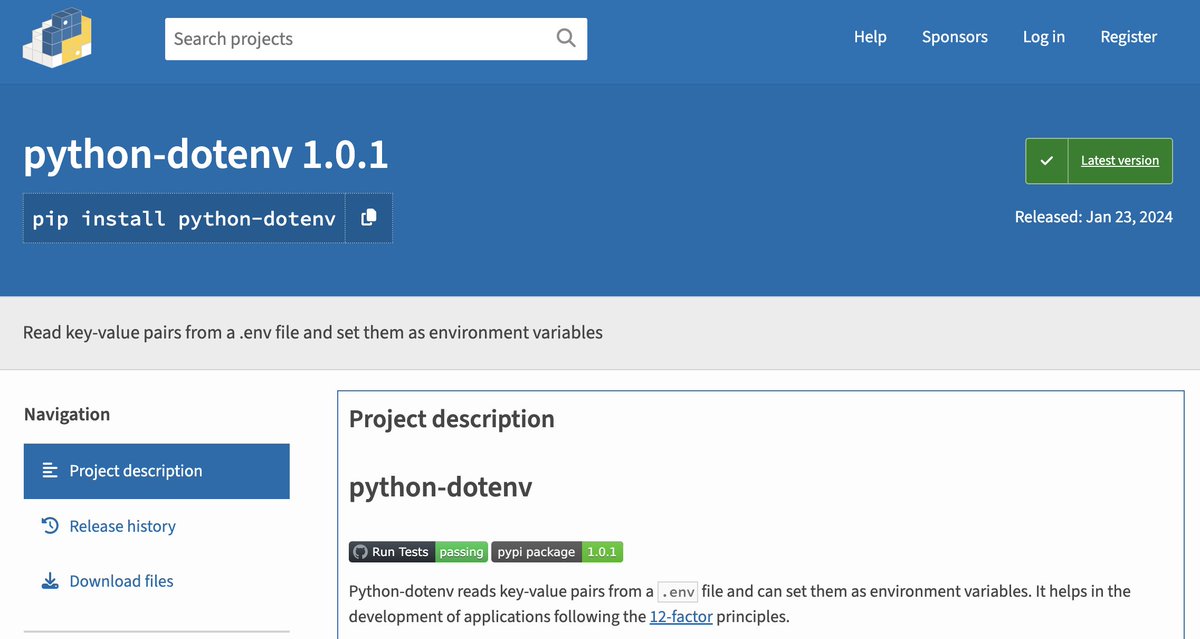Image resolution: width=1200 pixels, height=639 pixels.
Task: Click the search magnifier icon
Action: coord(566,38)
